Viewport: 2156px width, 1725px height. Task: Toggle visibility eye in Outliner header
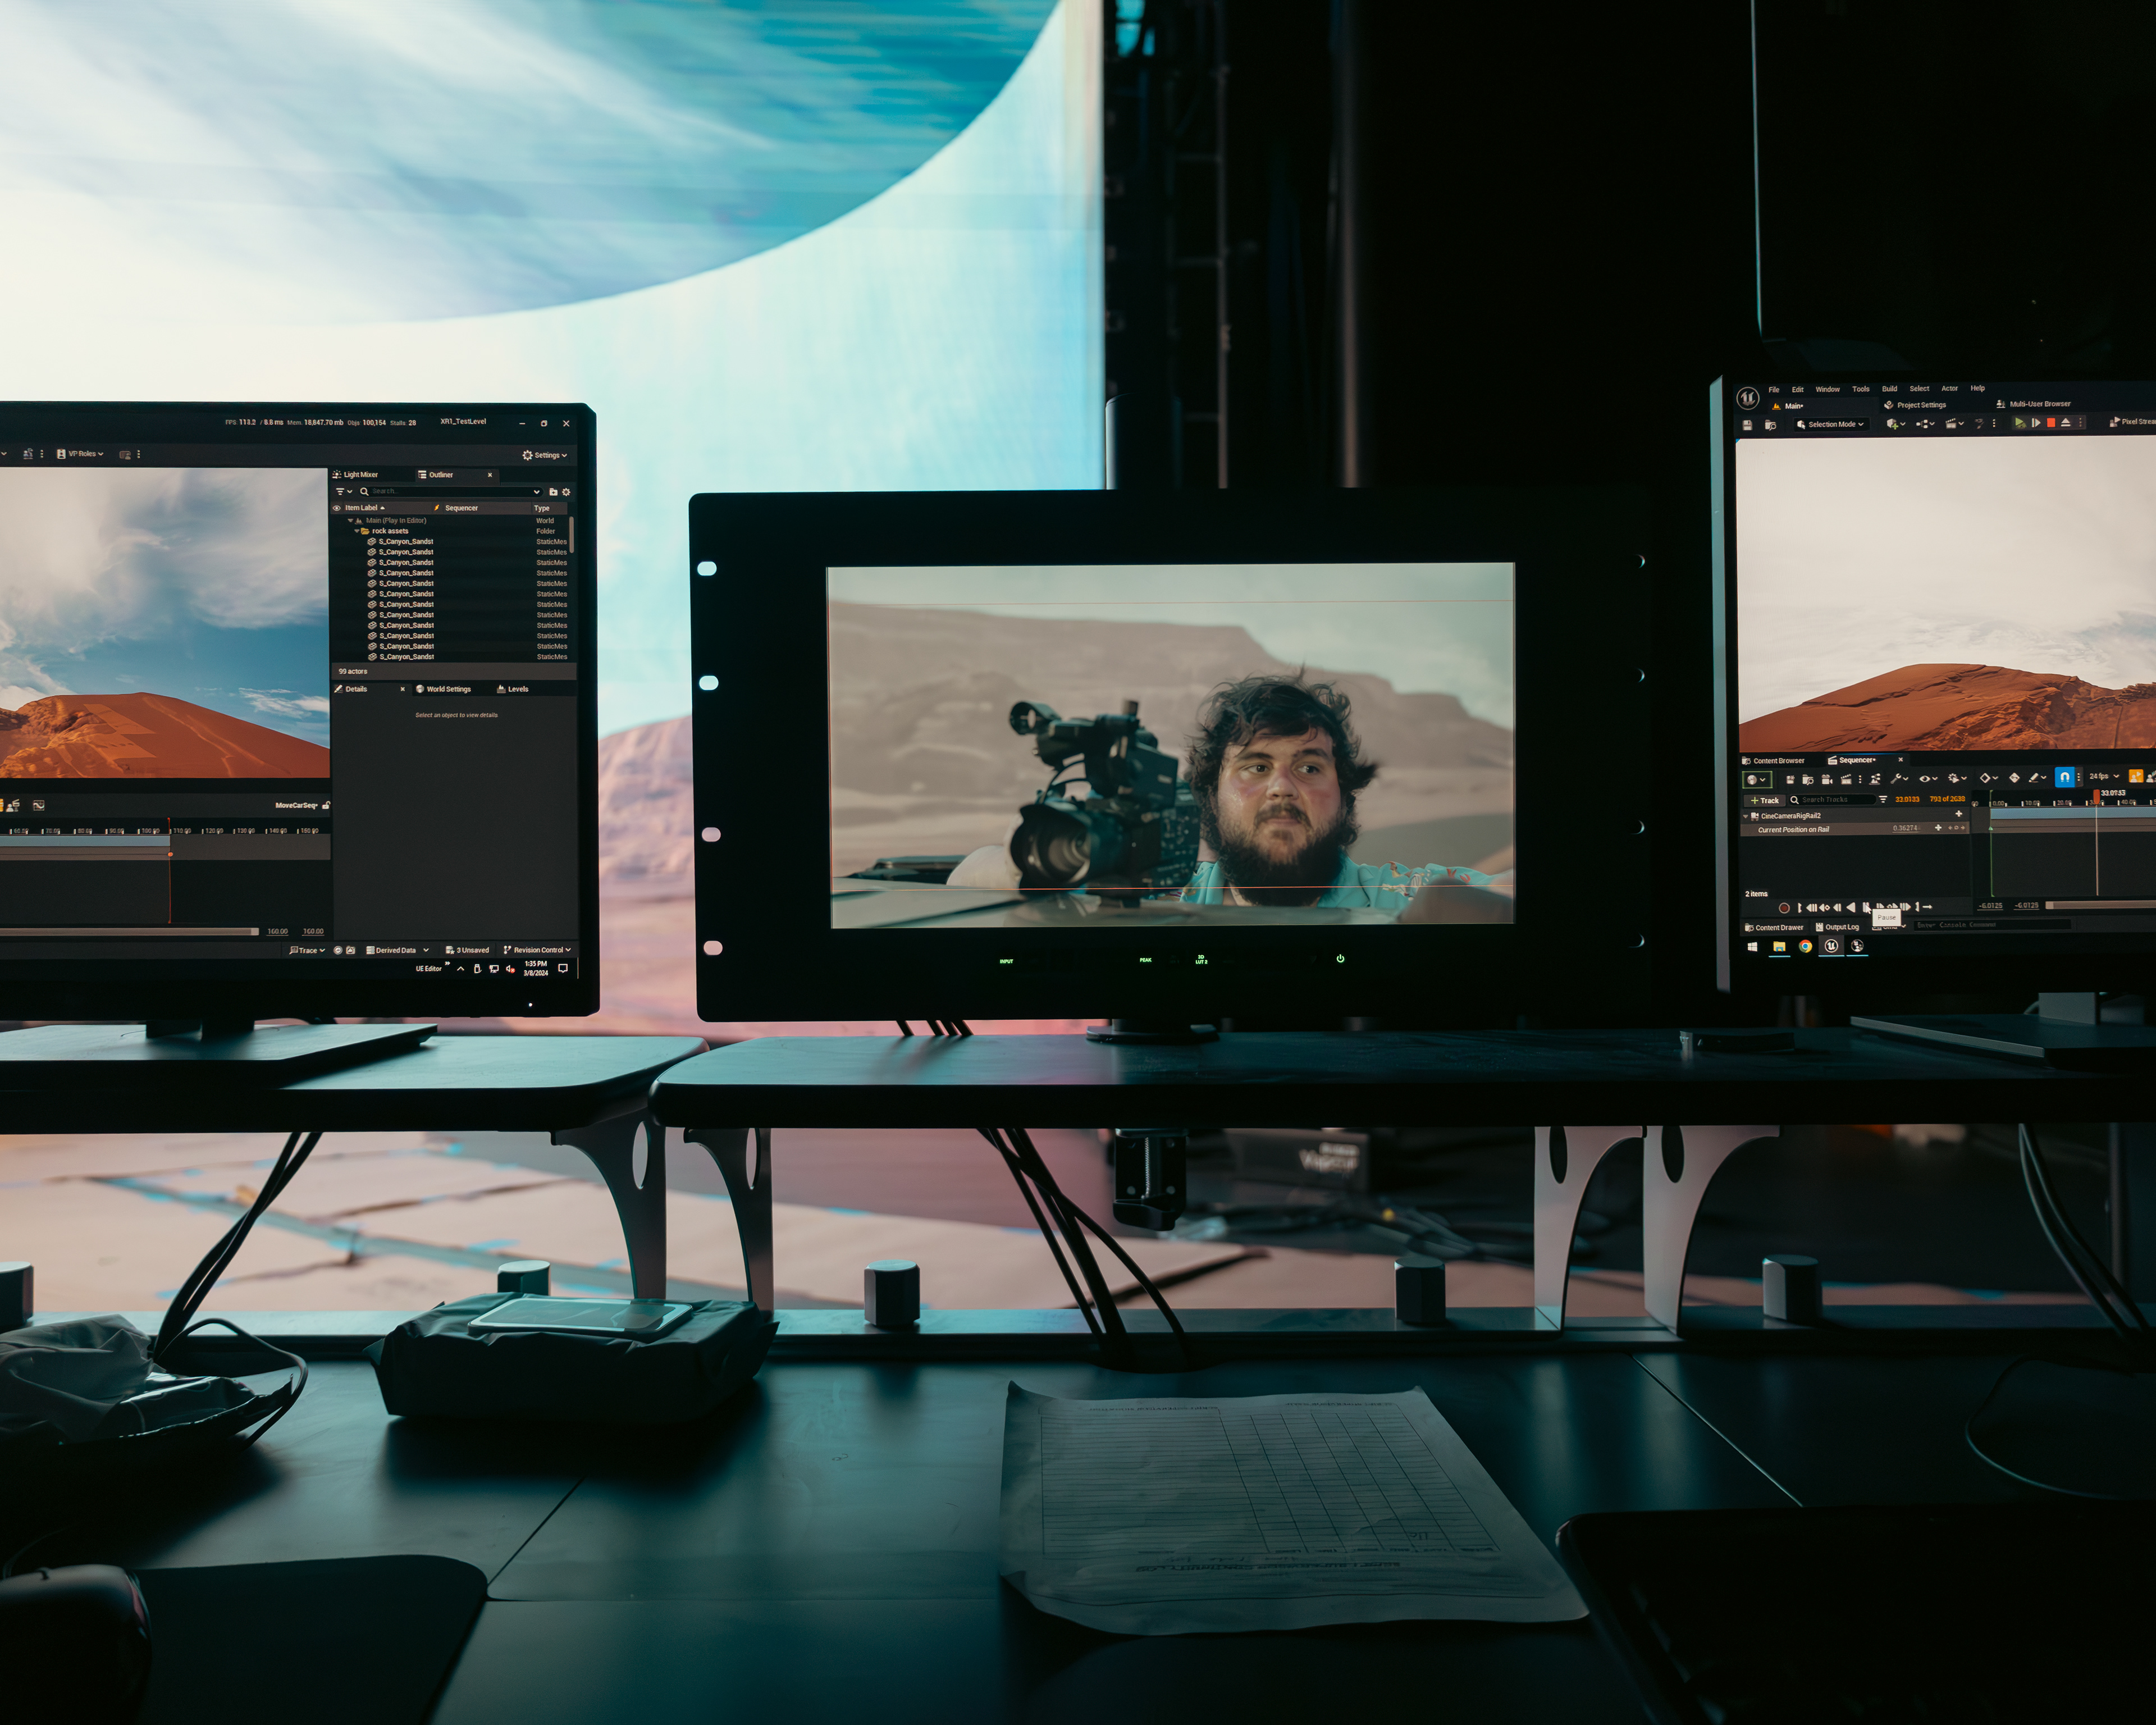(x=337, y=508)
